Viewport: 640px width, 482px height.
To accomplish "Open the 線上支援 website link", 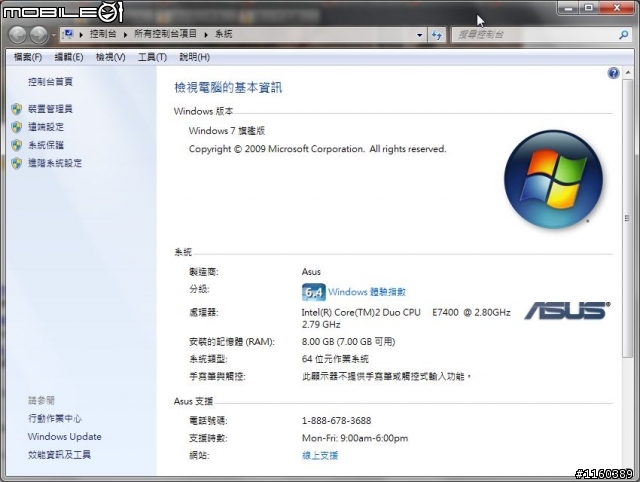I will coord(320,455).
